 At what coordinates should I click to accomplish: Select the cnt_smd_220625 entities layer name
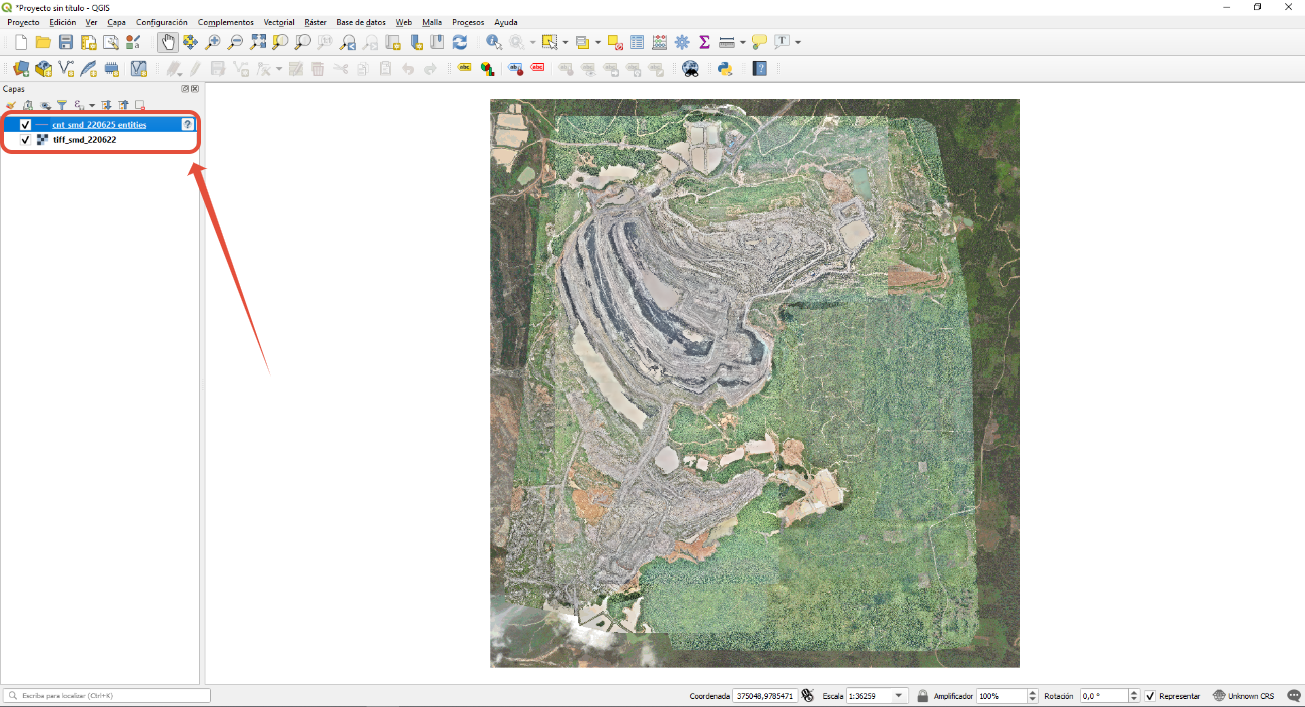pyautogui.click(x=99, y=125)
